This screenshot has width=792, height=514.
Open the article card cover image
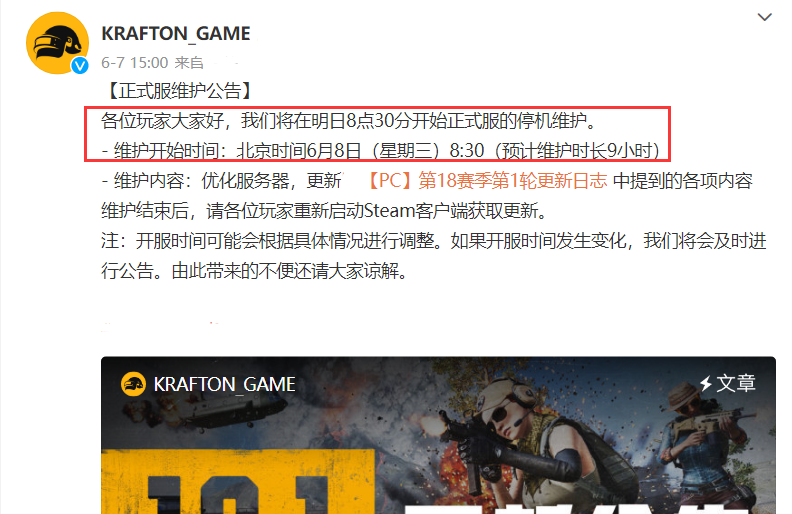(x=438, y=435)
